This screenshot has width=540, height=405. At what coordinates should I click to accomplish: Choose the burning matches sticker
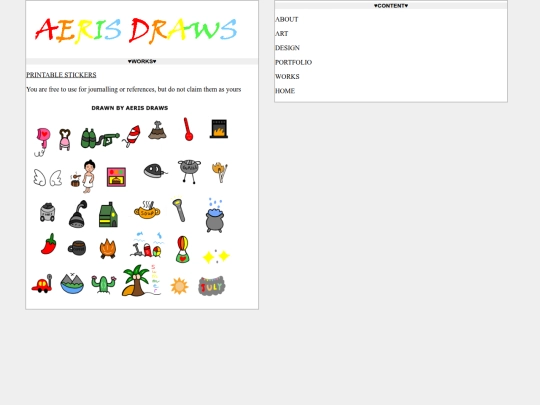(x=220, y=172)
